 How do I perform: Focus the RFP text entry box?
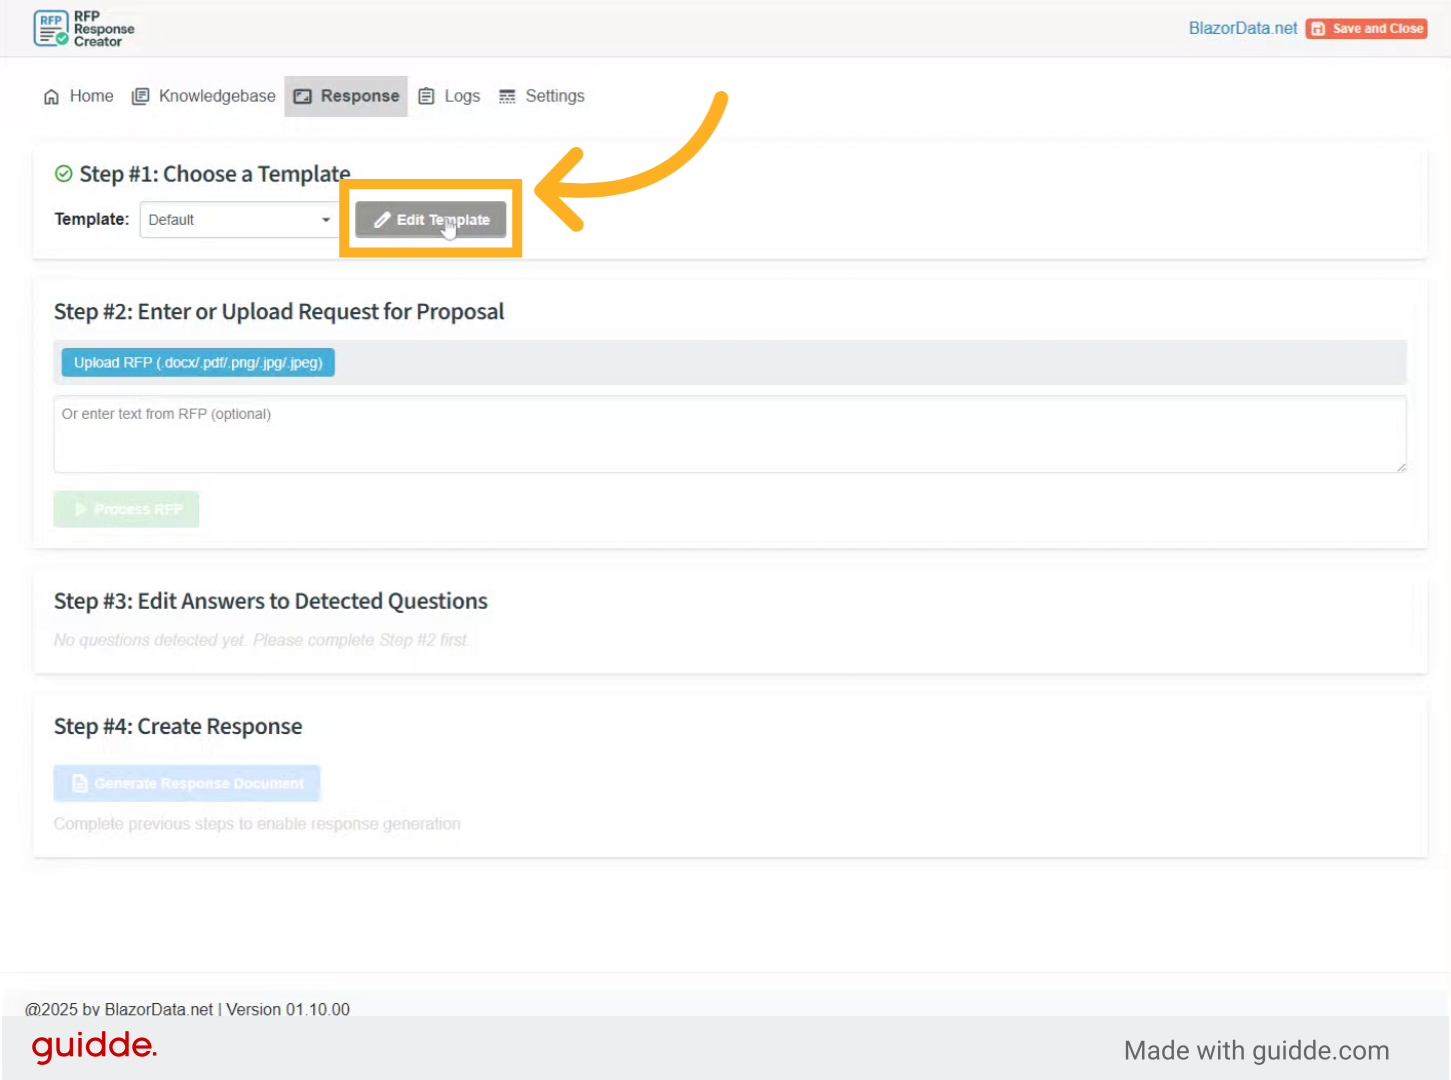click(x=730, y=434)
